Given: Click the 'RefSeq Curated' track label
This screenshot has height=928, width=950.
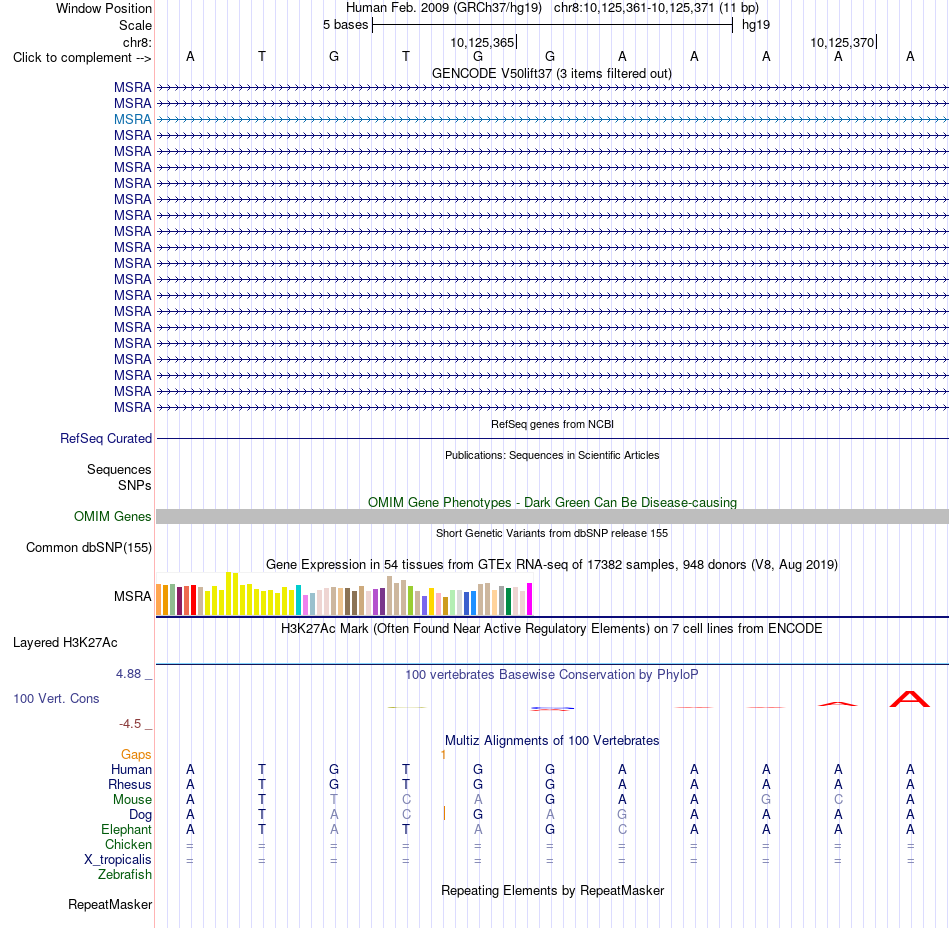Looking at the screenshot, I should coord(105,439).
